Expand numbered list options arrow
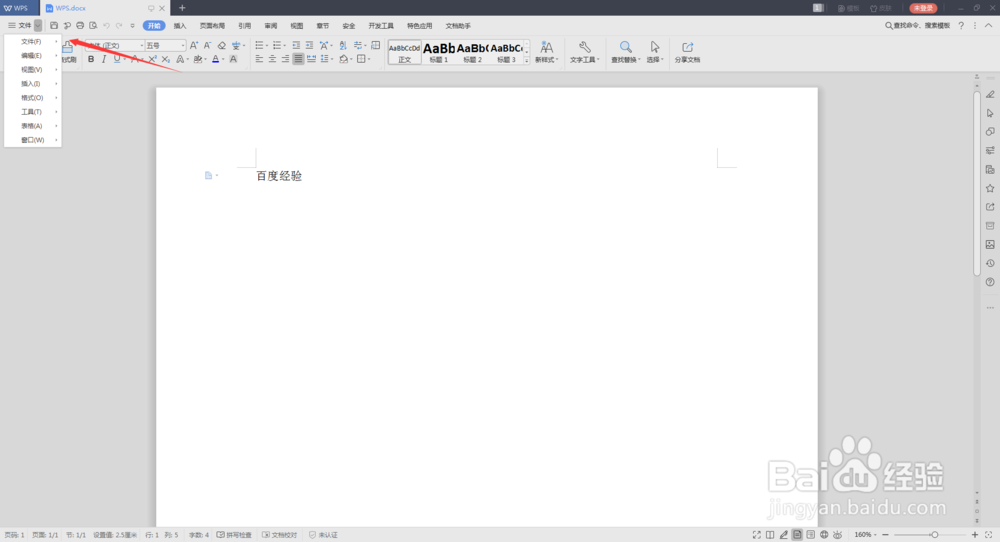The height and width of the screenshot is (542, 1000). (284, 45)
